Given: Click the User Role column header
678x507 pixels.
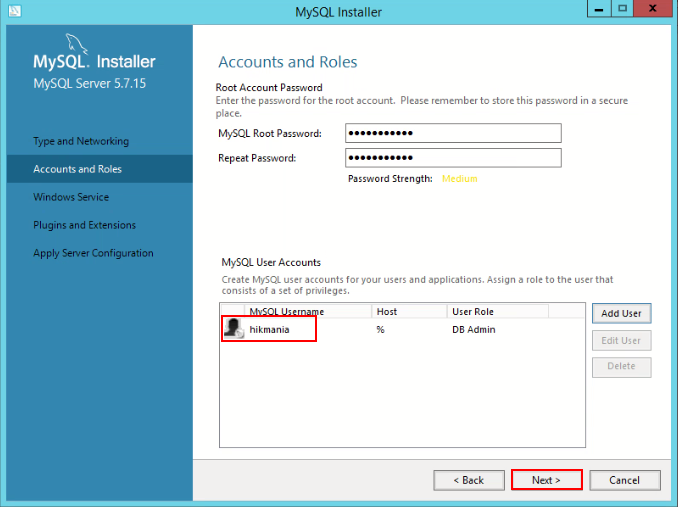Looking at the screenshot, I should click(498, 311).
